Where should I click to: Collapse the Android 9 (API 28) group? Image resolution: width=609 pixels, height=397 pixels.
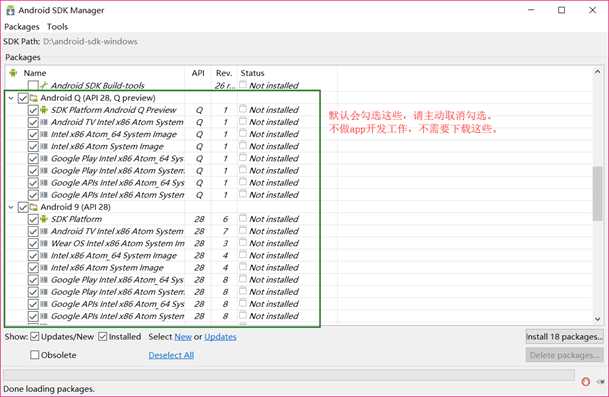(x=11, y=207)
